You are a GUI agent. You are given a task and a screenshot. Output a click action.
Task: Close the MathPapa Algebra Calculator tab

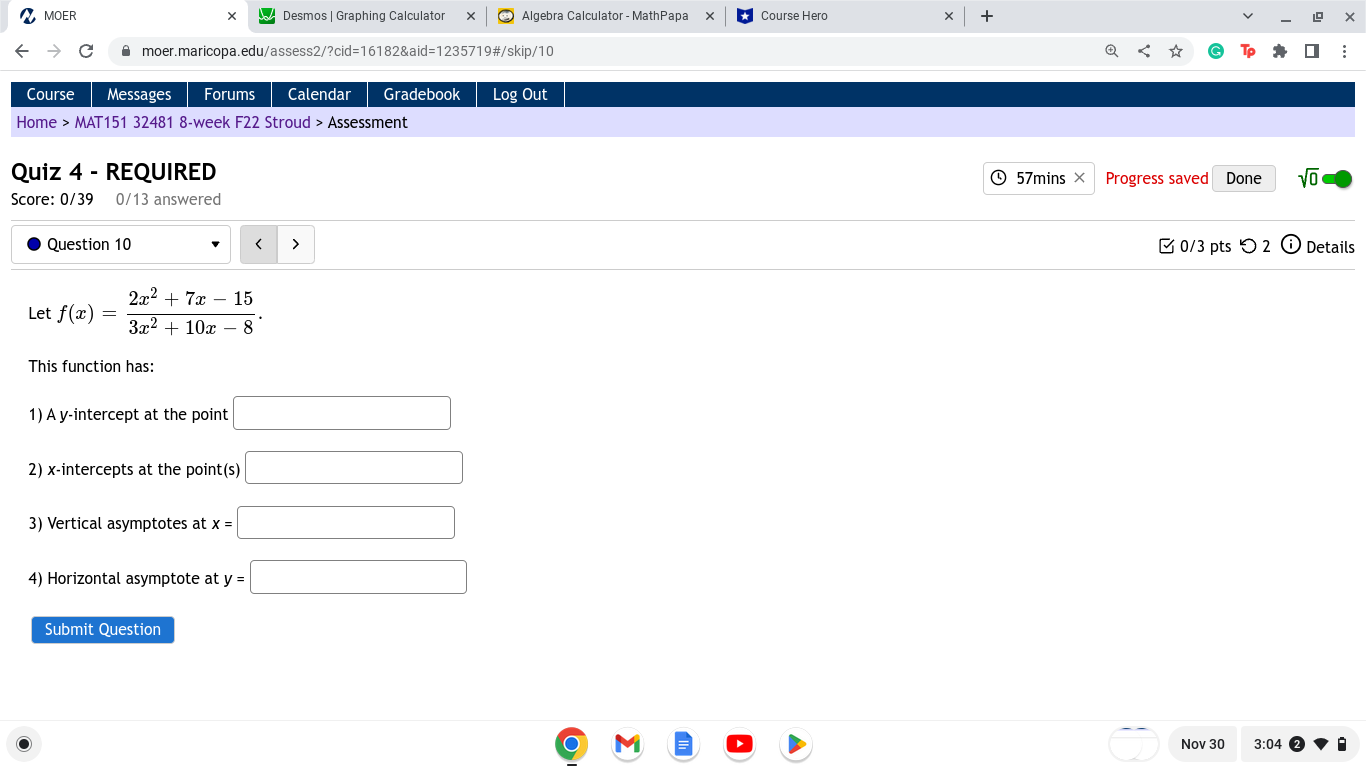(710, 16)
